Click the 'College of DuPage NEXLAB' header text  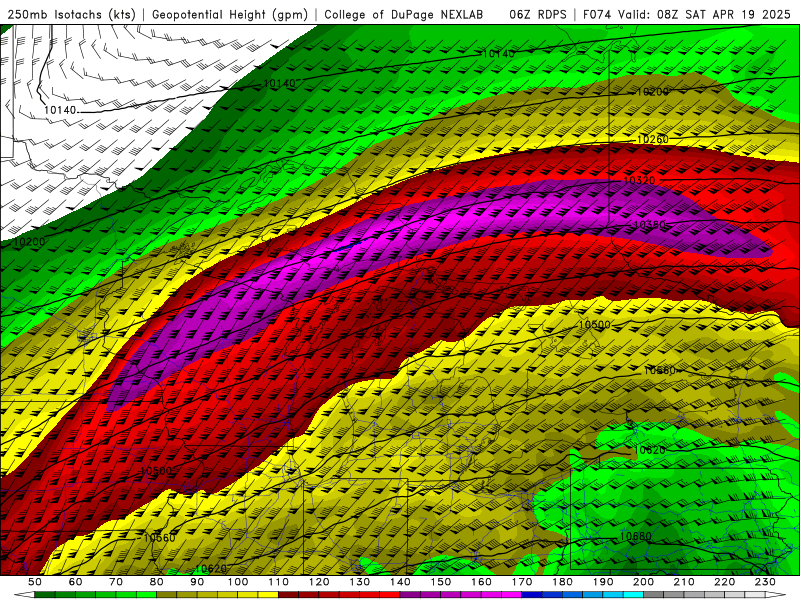pos(404,15)
